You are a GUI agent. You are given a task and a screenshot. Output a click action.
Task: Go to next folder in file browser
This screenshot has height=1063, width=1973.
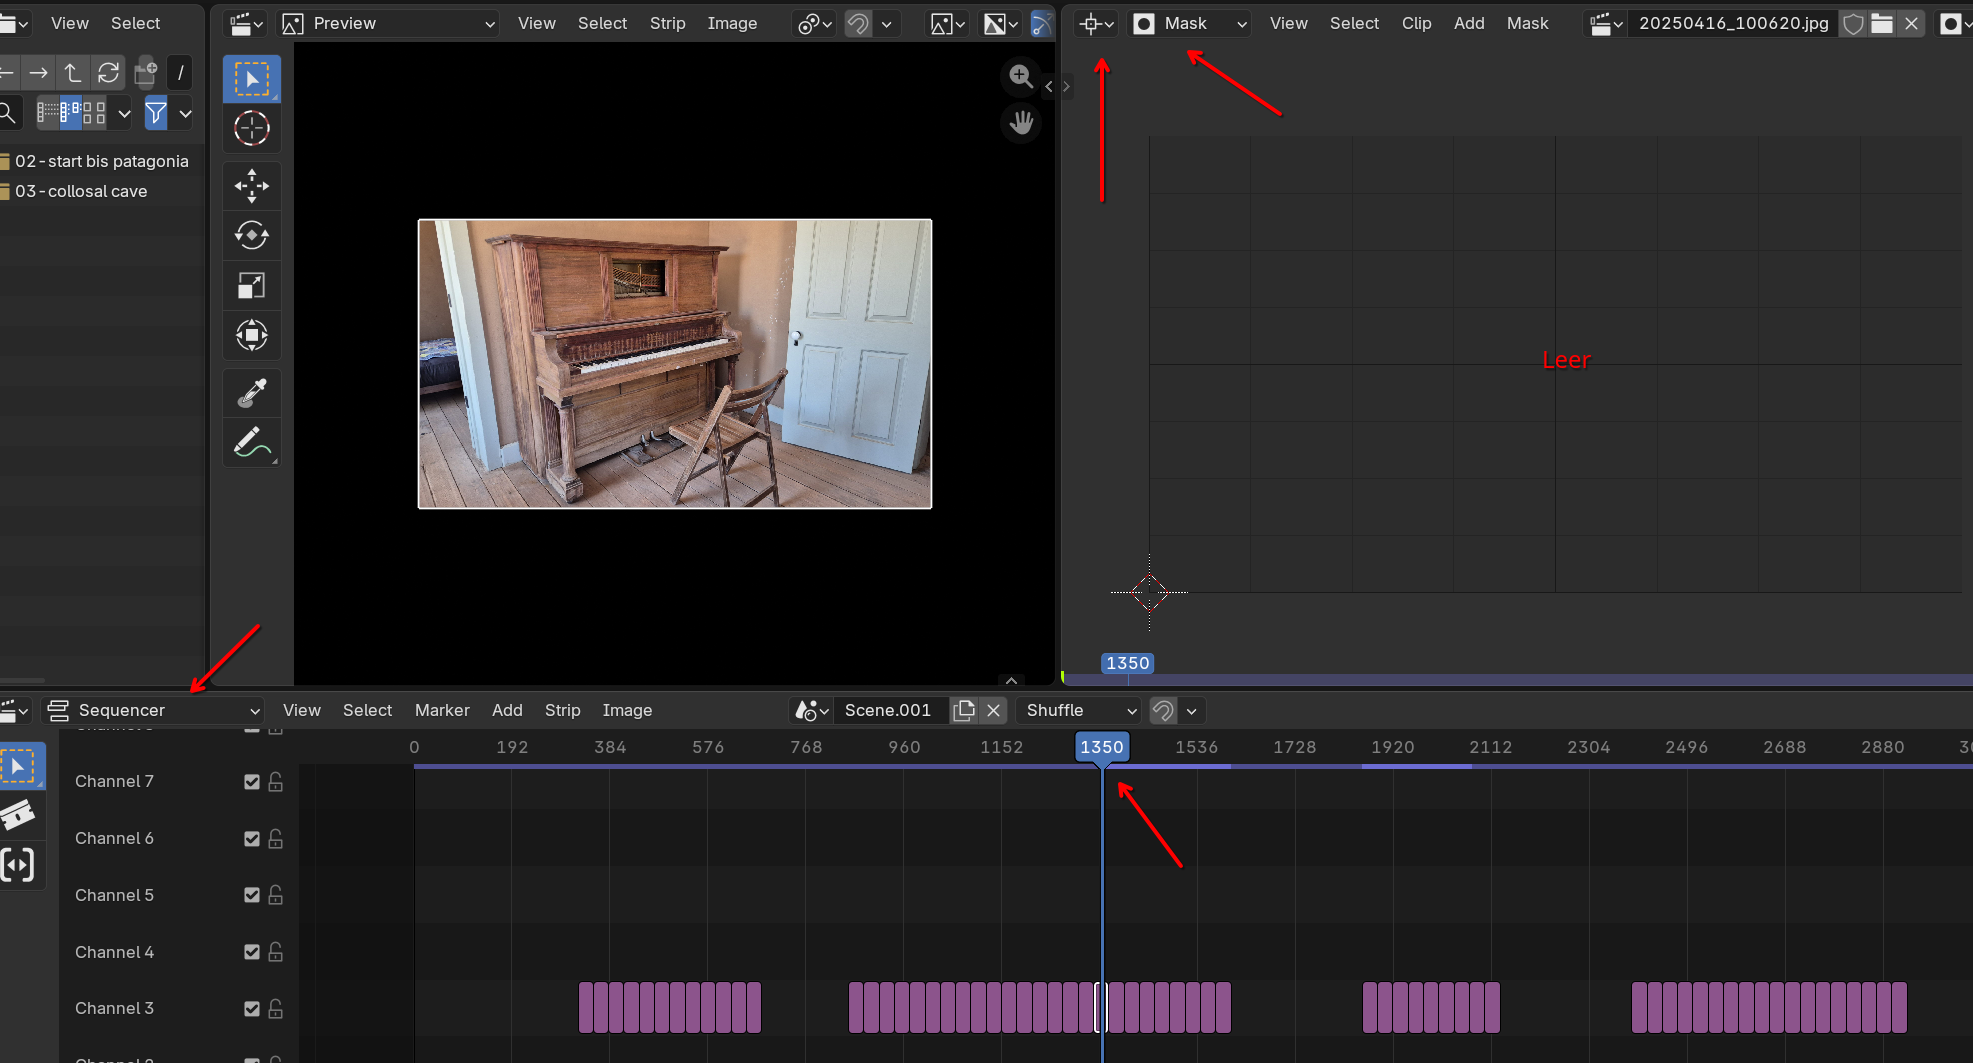point(38,73)
